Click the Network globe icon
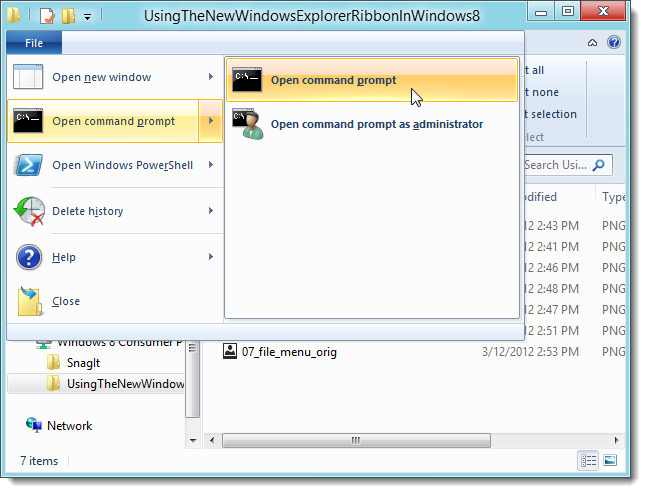646x493 pixels. point(34,425)
